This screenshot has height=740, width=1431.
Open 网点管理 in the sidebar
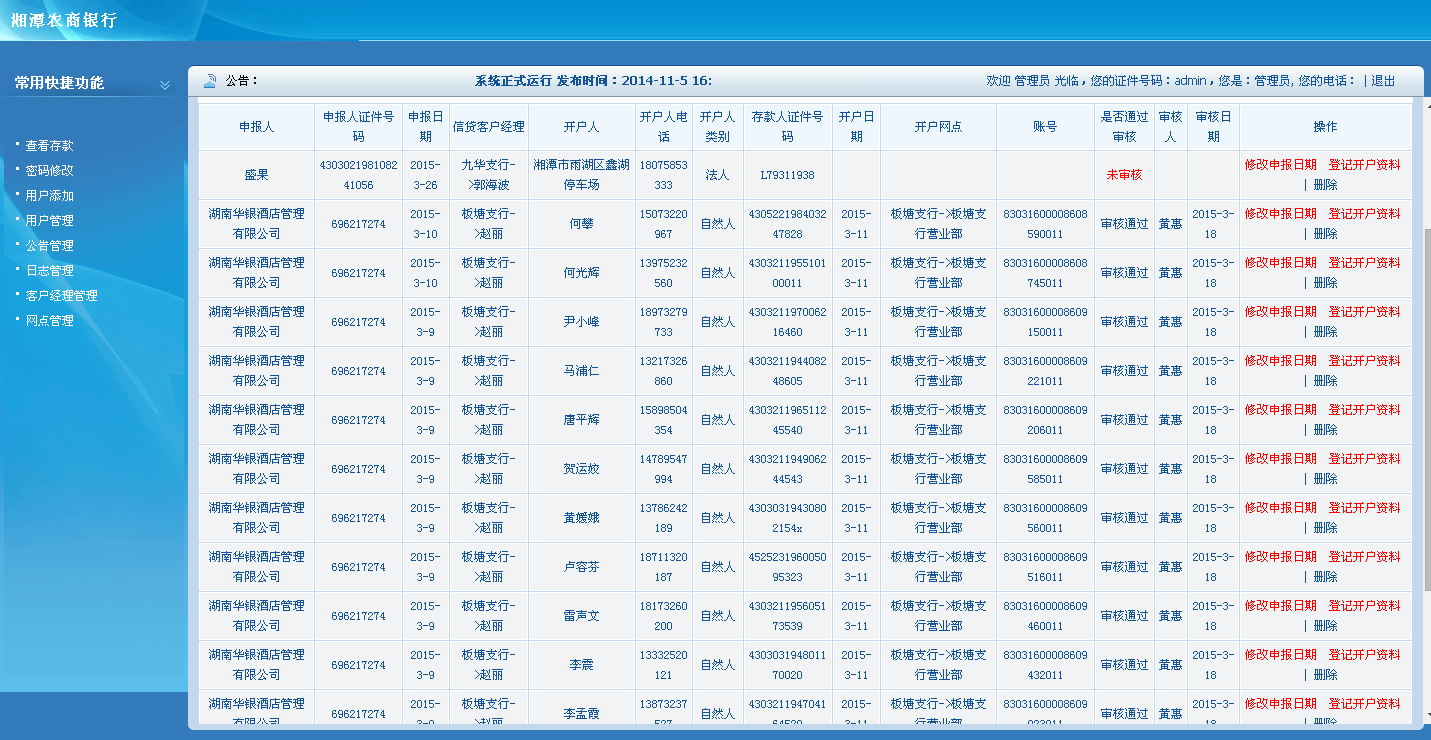(49, 321)
